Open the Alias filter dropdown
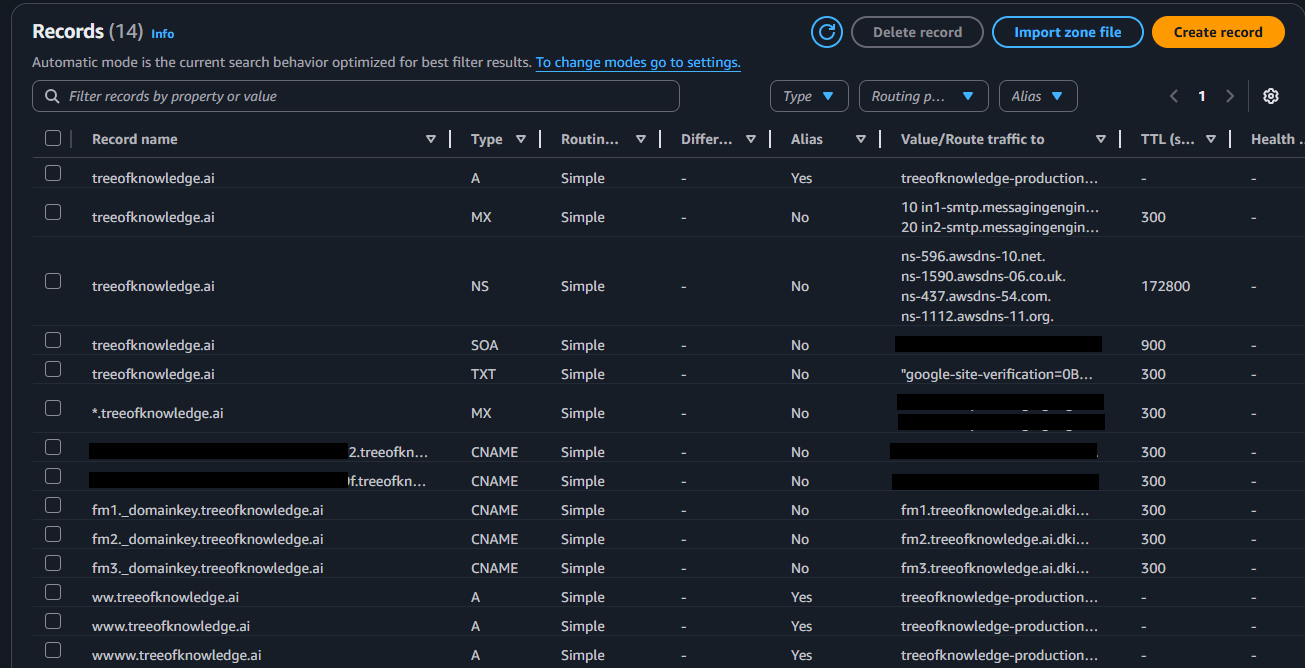 1038,96
